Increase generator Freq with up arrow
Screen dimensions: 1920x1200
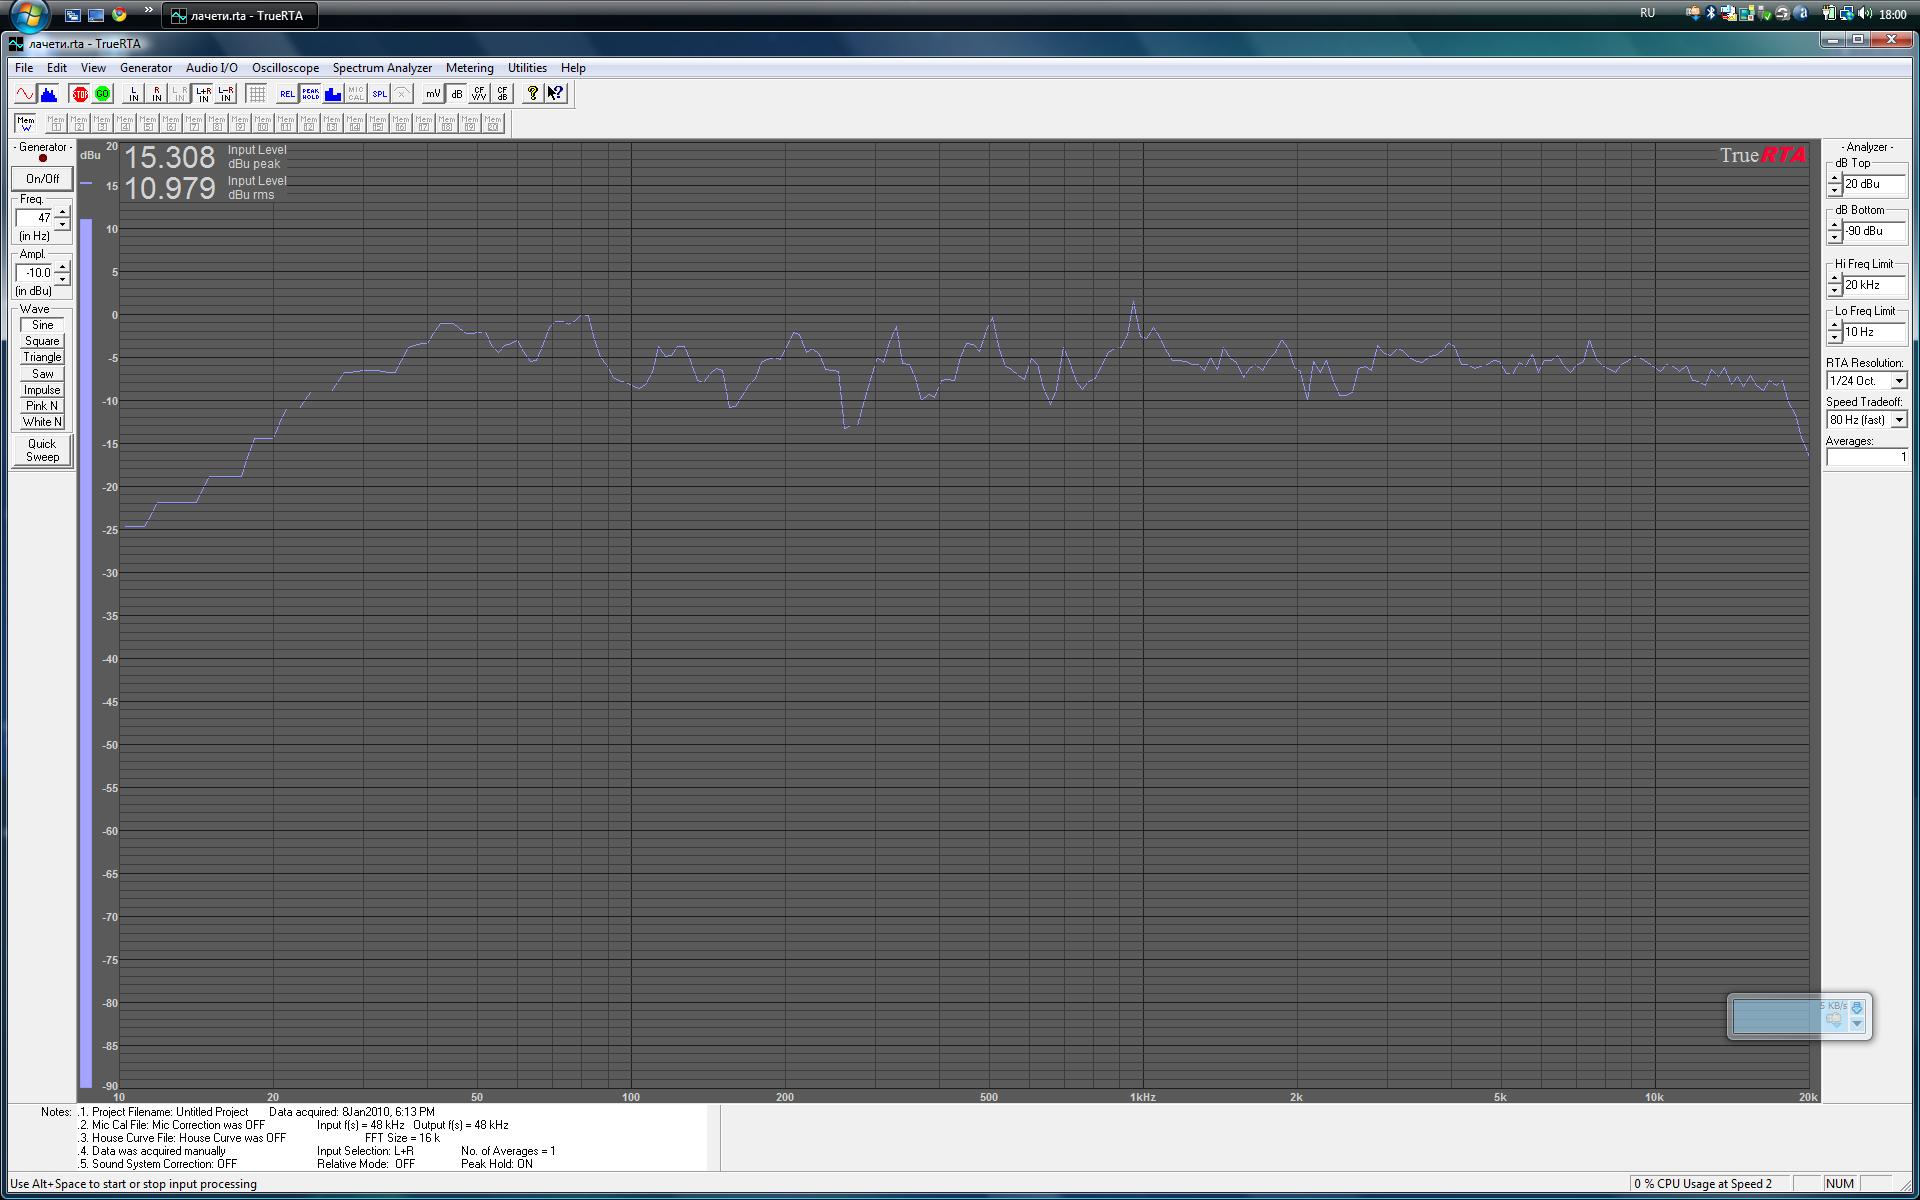coord(62,211)
